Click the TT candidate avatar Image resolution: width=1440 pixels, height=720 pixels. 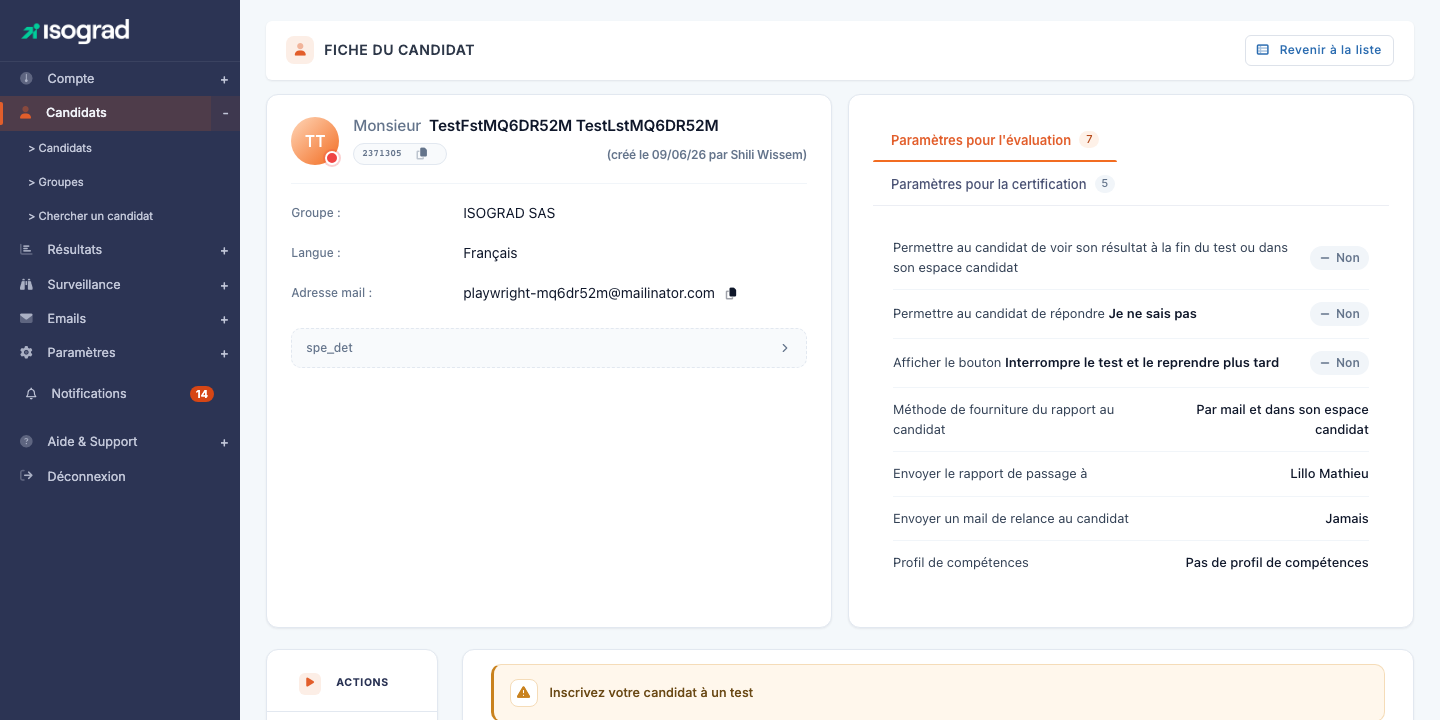click(x=315, y=141)
